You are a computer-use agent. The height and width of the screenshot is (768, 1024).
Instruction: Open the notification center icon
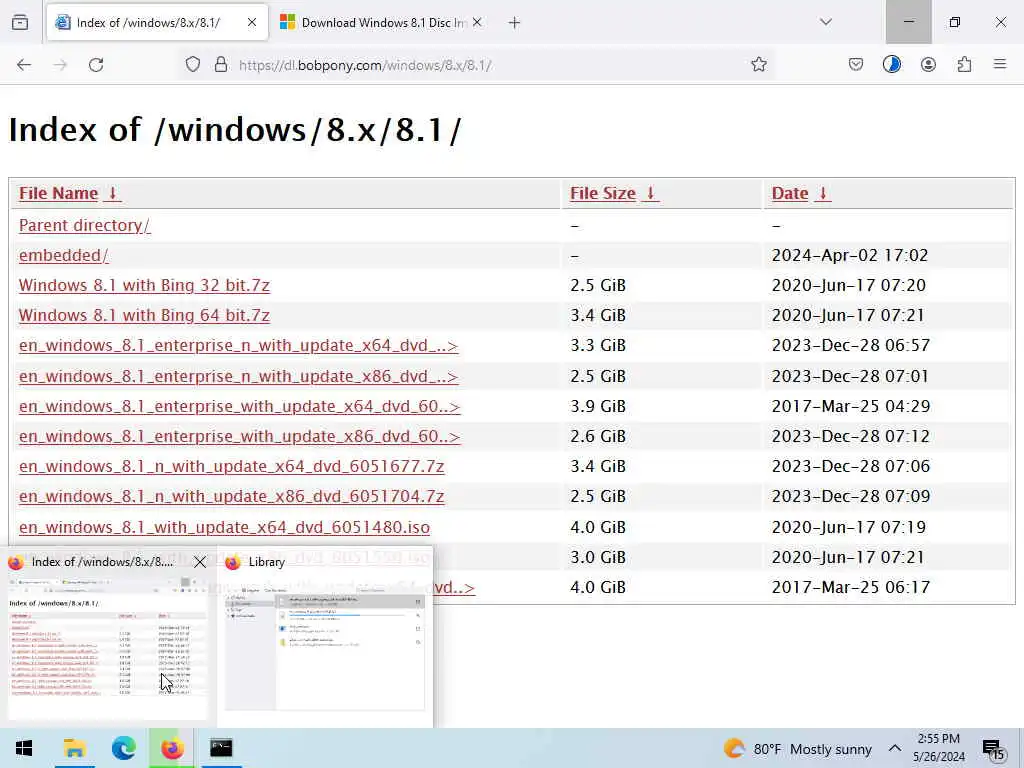[993, 750]
